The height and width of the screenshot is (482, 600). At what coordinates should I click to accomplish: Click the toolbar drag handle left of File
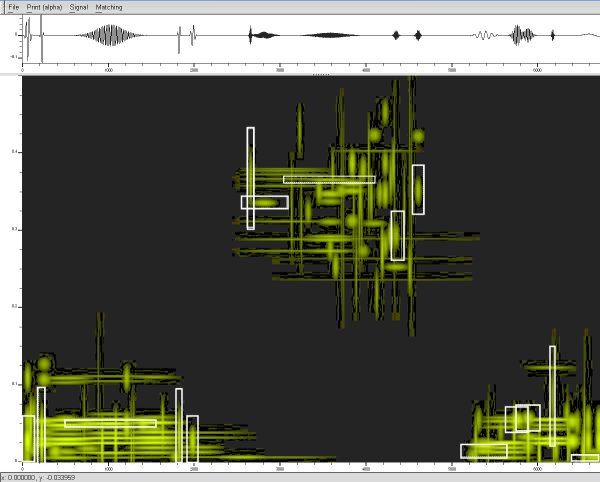[3, 7]
